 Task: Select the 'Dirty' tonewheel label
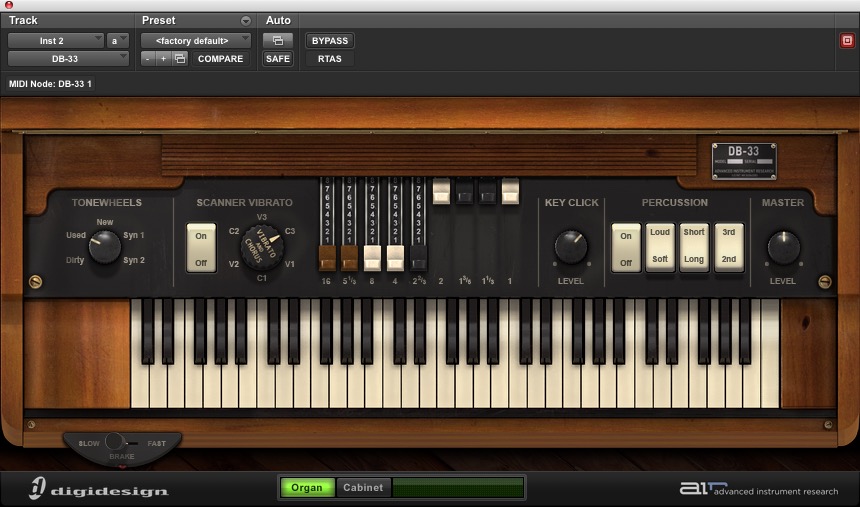click(76, 260)
